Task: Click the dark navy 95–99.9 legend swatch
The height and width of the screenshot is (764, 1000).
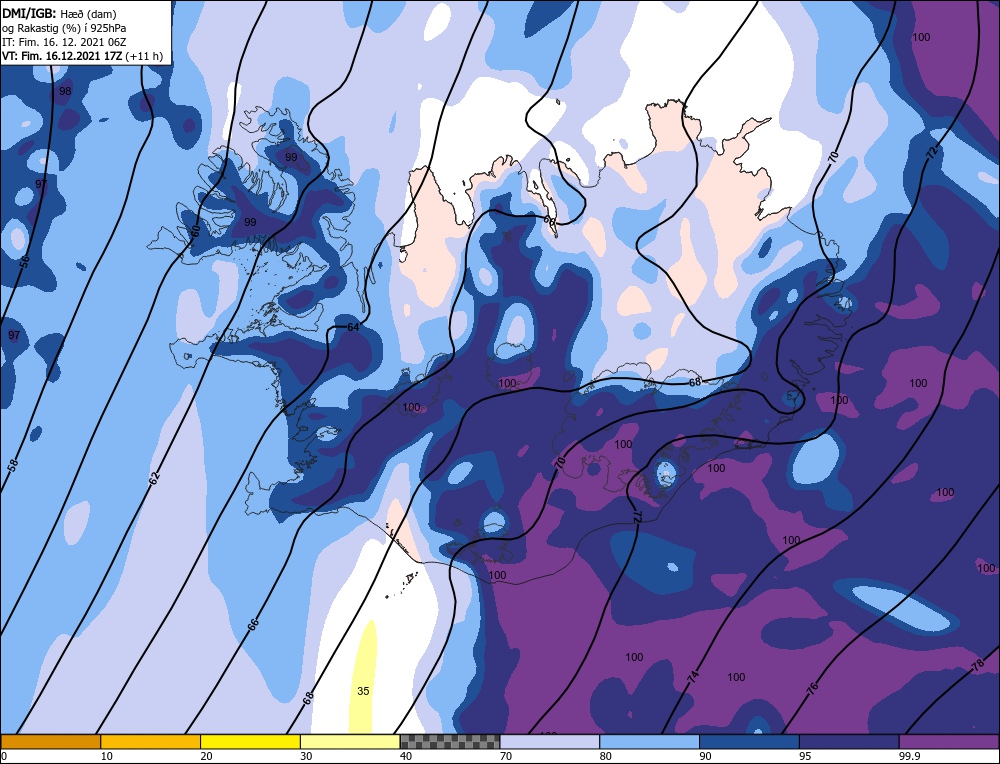Action: [849, 741]
